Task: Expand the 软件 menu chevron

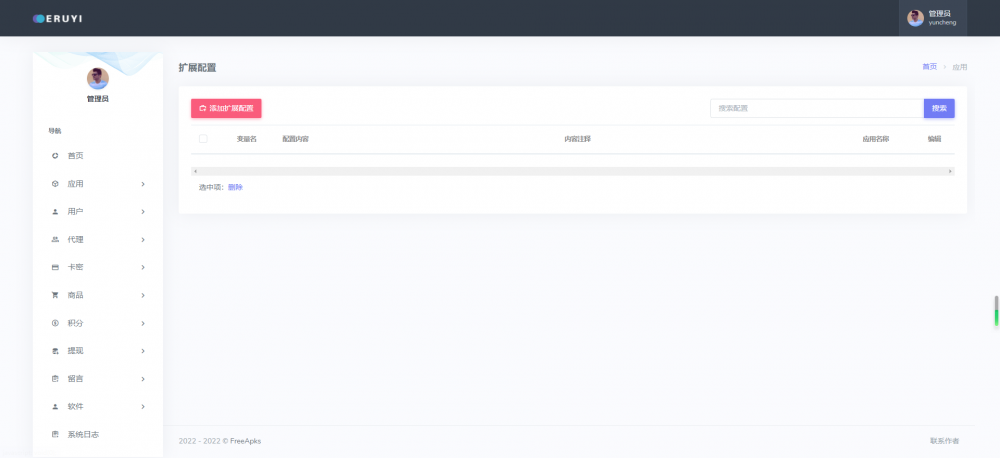Action: [x=143, y=407]
